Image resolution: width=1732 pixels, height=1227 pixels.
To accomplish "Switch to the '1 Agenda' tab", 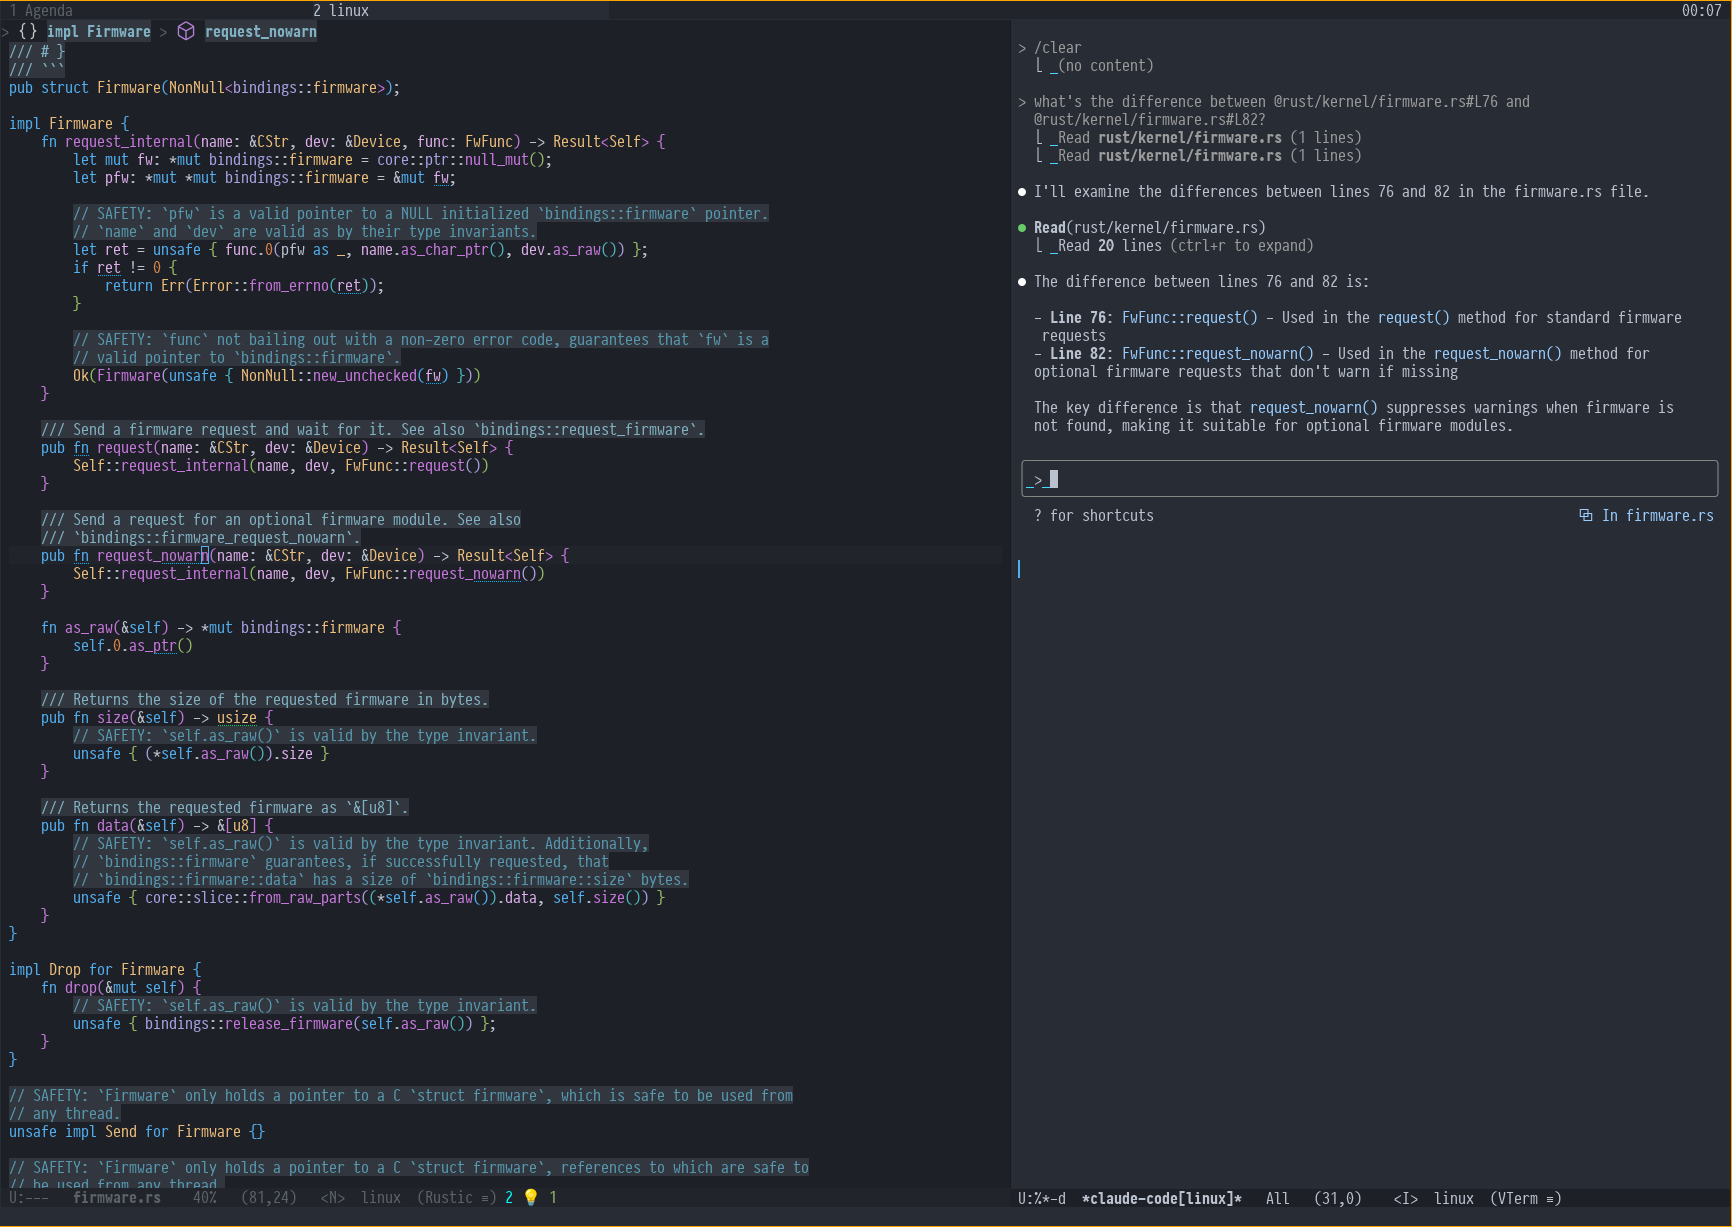I will click(42, 10).
